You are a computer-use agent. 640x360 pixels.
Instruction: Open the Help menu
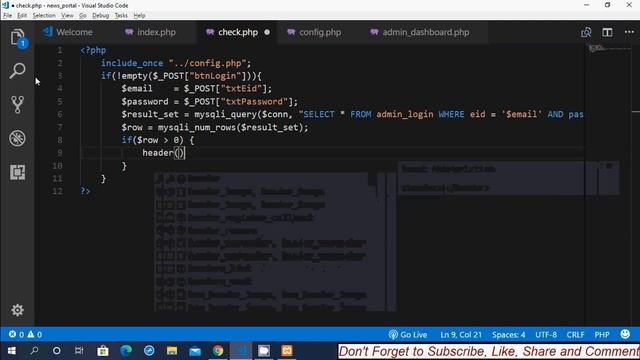139,16
